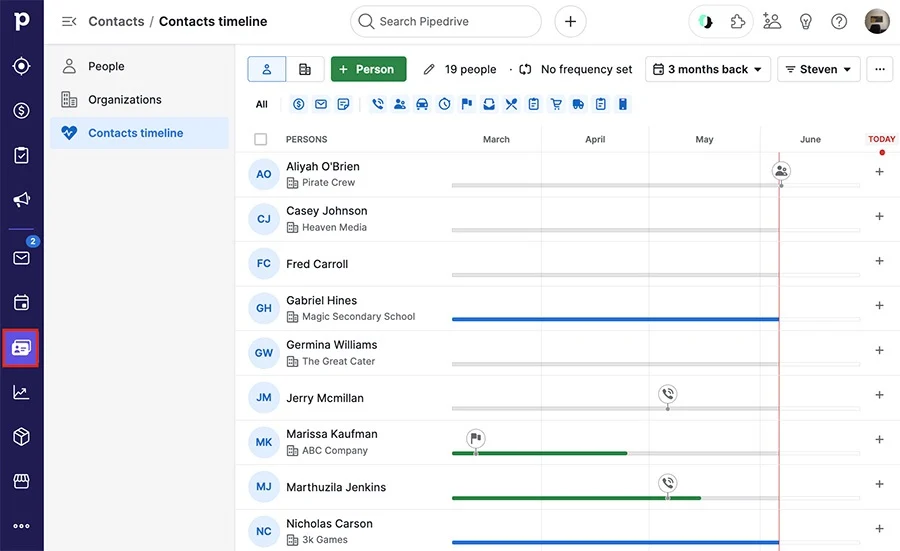Tick the select-all checkbox beside PERSONS
The width and height of the screenshot is (900, 551).
click(x=261, y=139)
